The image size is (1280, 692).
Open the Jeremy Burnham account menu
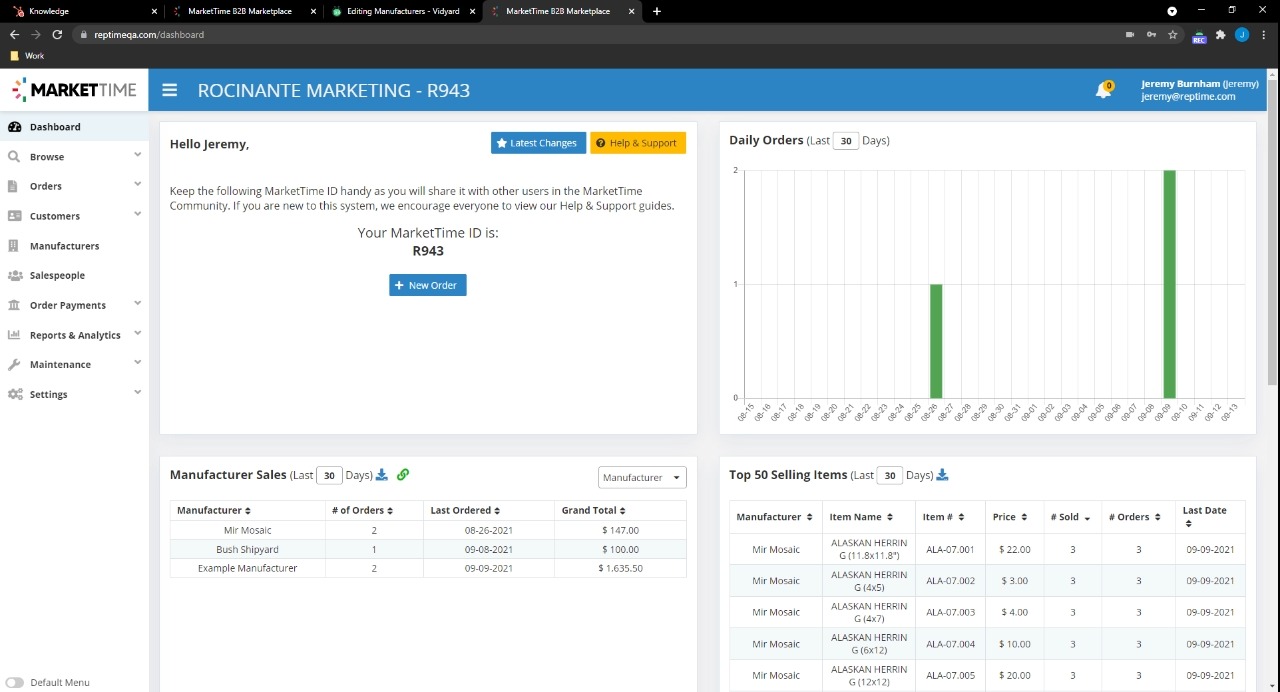tap(1199, 90)
